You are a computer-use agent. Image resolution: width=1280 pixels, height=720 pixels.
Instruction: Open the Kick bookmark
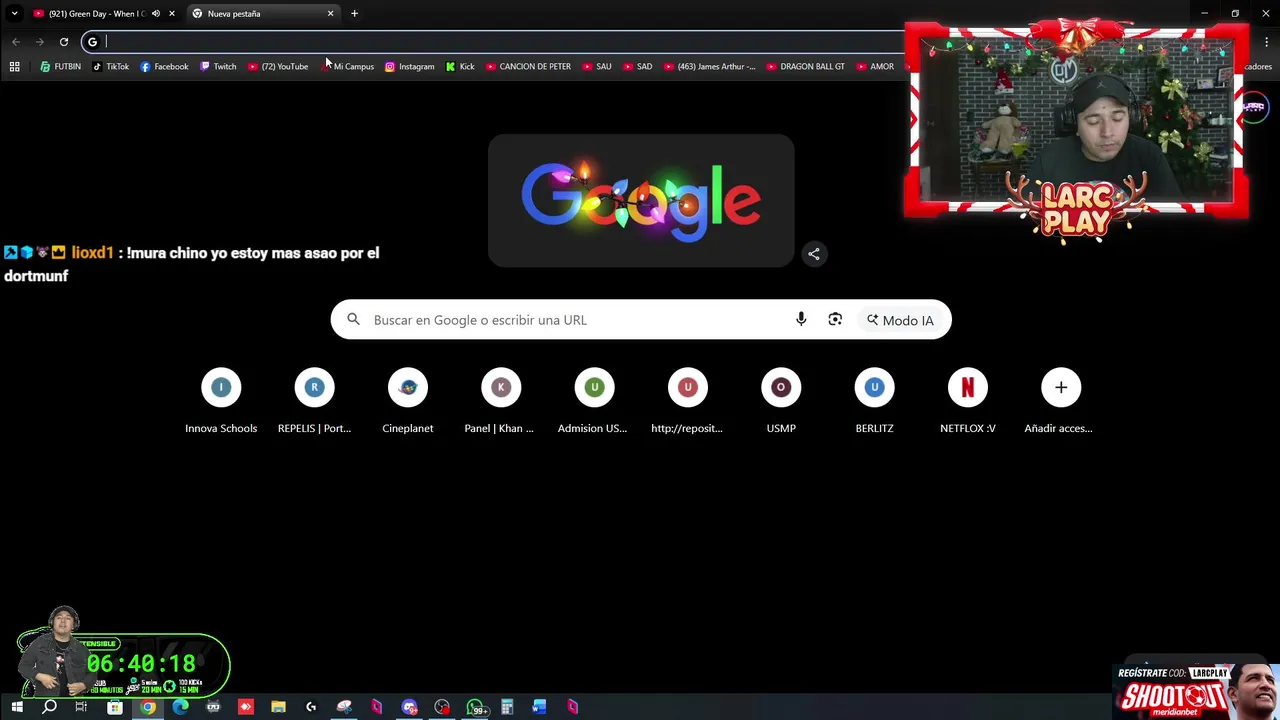pos(460,67)
